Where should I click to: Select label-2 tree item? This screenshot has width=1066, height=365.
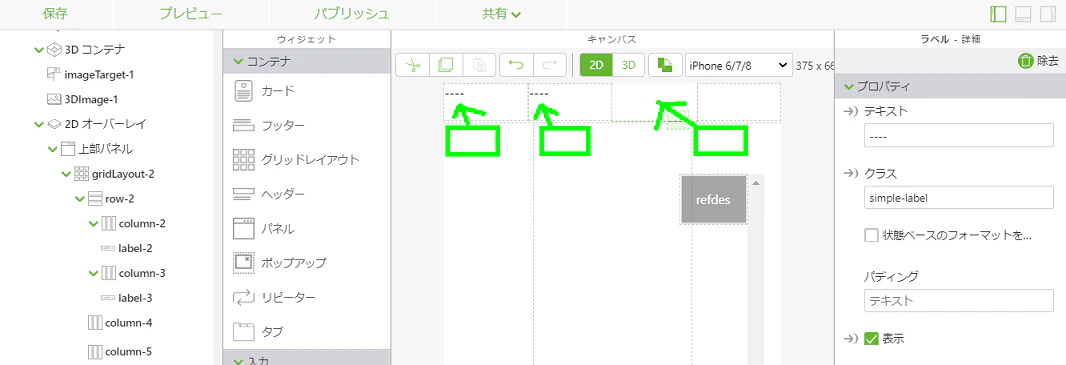(x=135, y=248)
